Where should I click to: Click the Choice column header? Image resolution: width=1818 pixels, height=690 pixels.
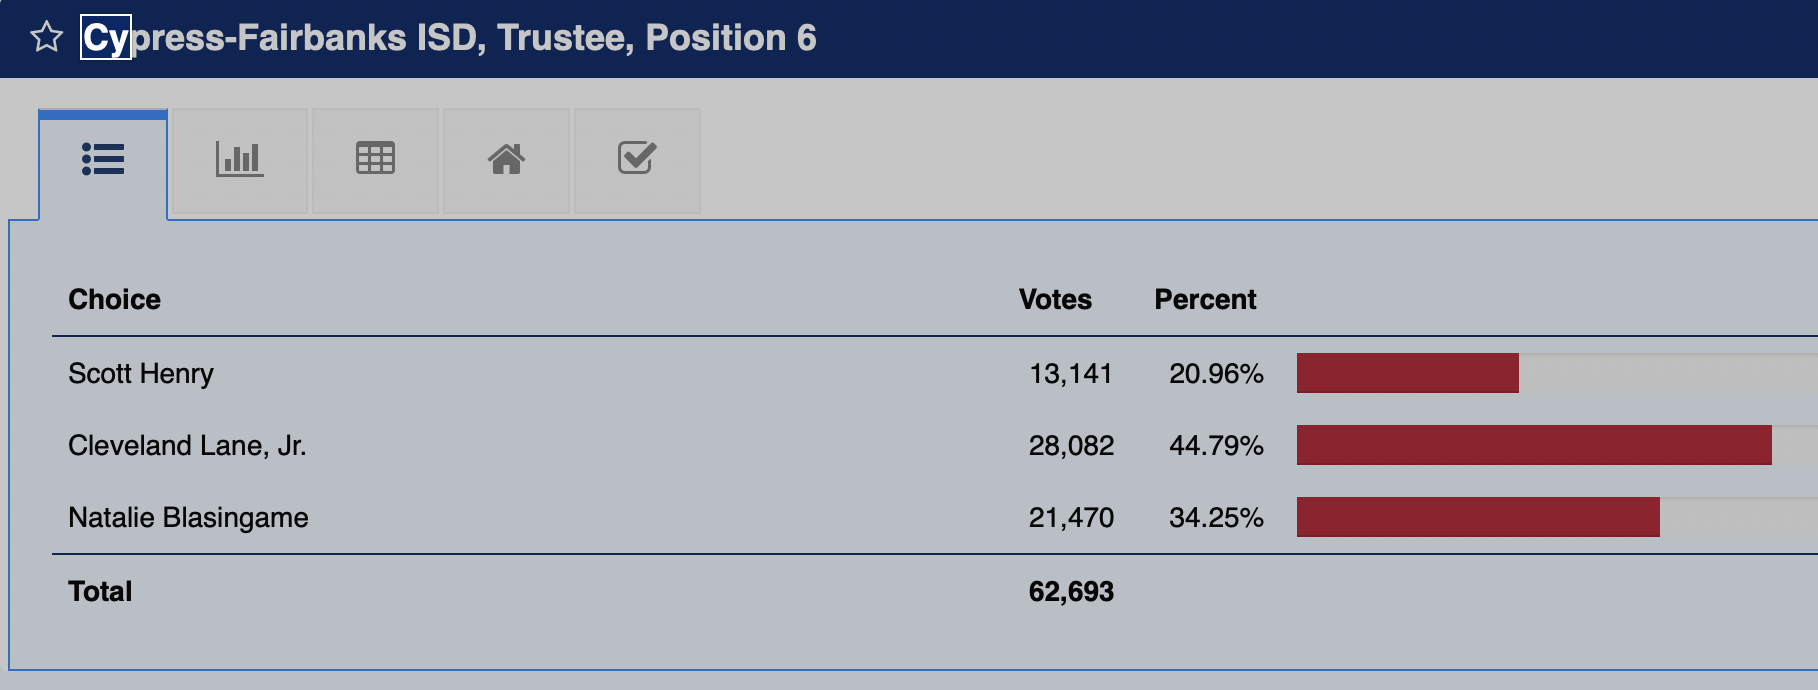[x=114, y=300]
